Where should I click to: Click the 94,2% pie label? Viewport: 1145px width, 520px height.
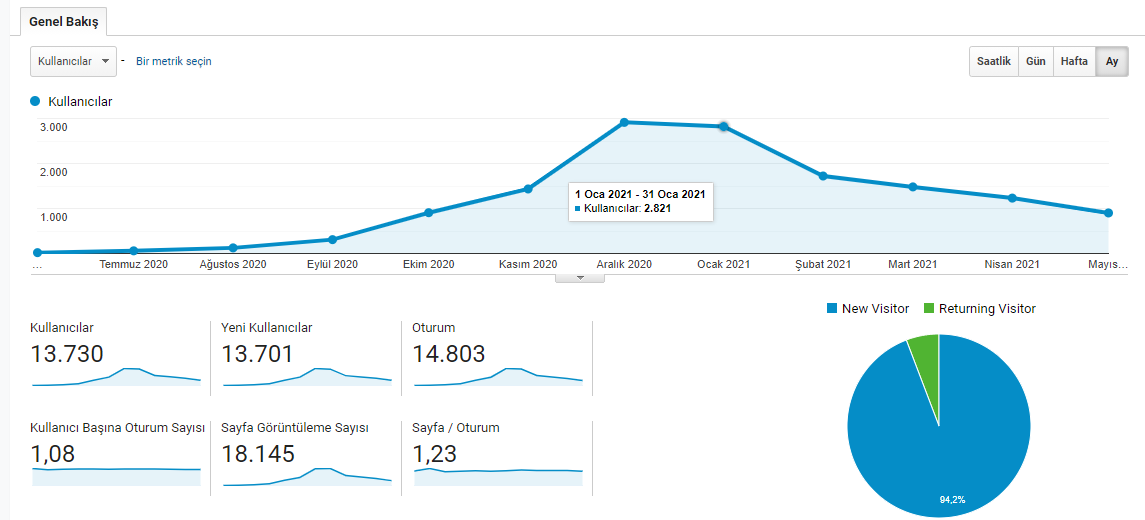pyautogui.click(x=952, y=500)
